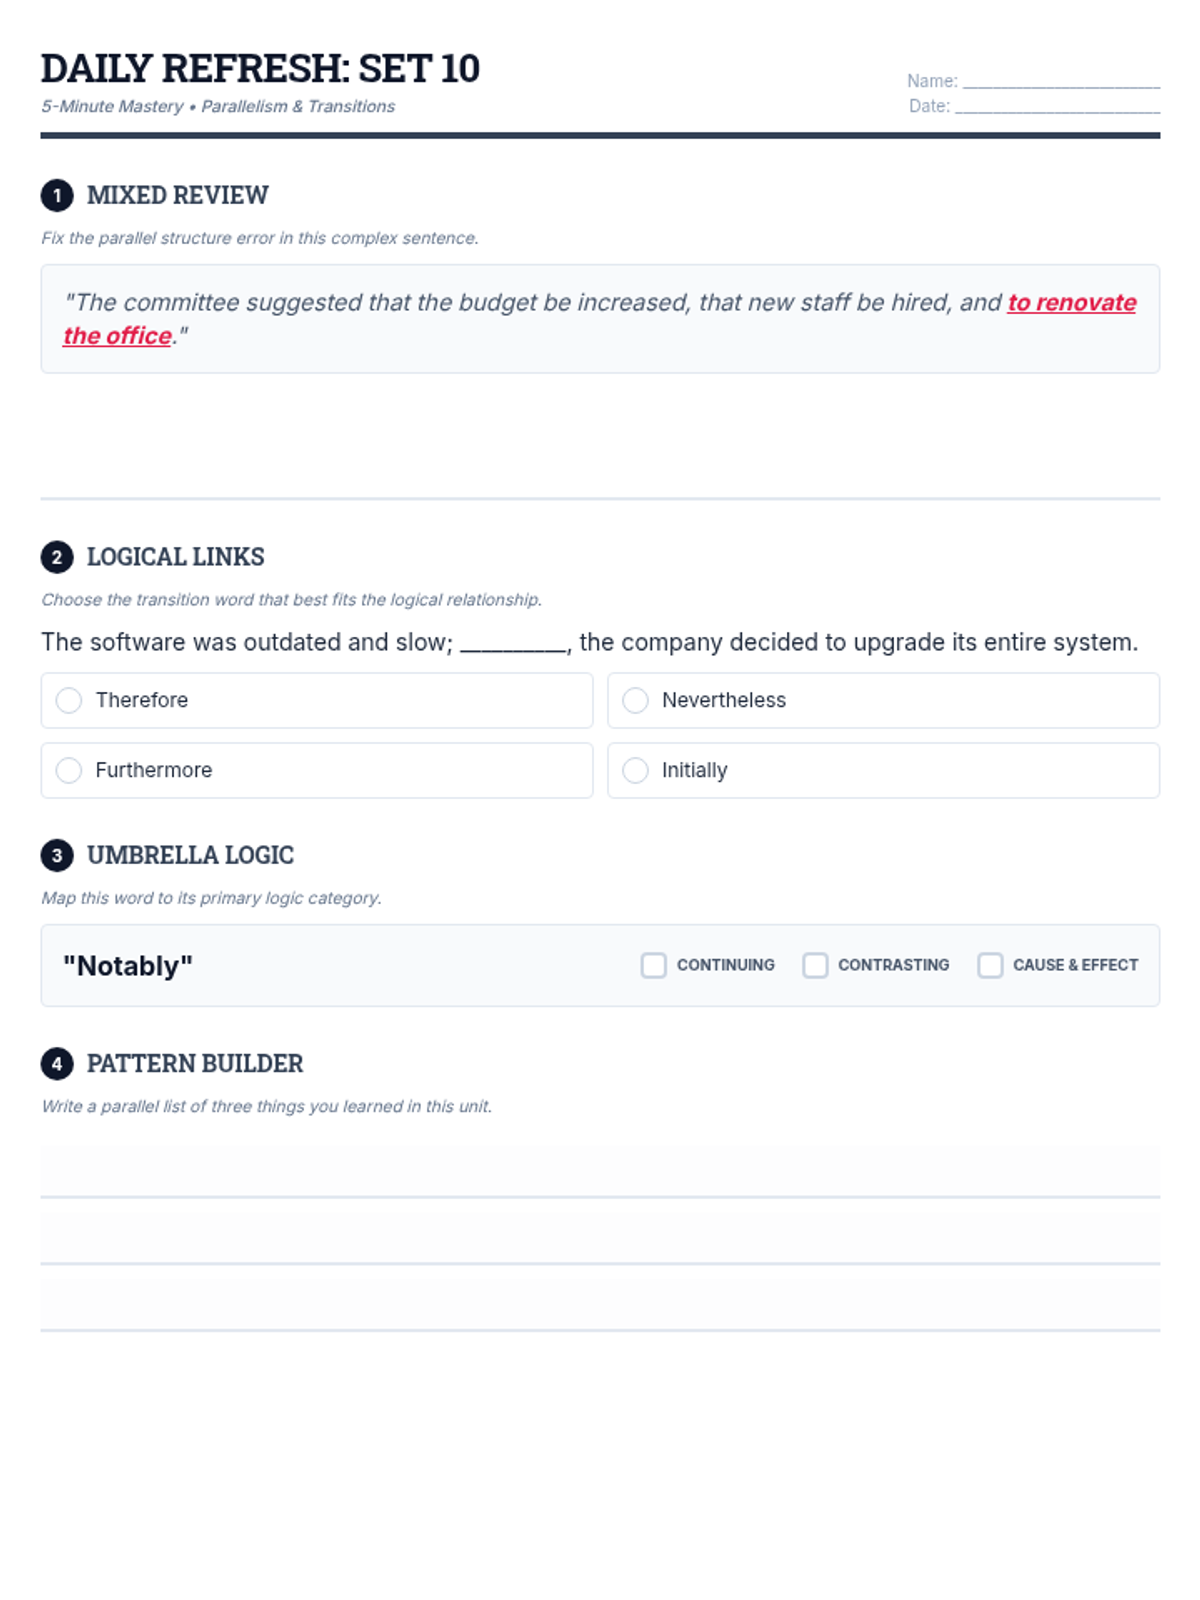Click the "Notably" word label
The height and width of the screenshot is (1600, 1200).
128,966
